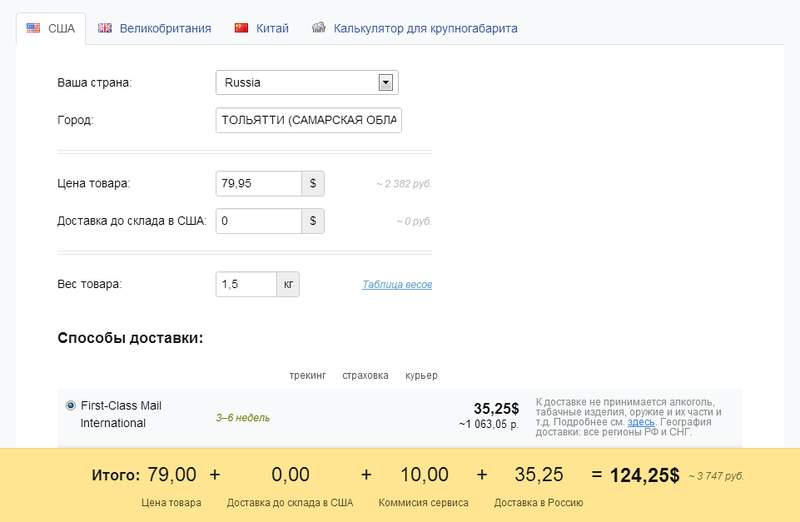Open the Таблица весов link
The image size is (800, 522).
coord(397,285)
